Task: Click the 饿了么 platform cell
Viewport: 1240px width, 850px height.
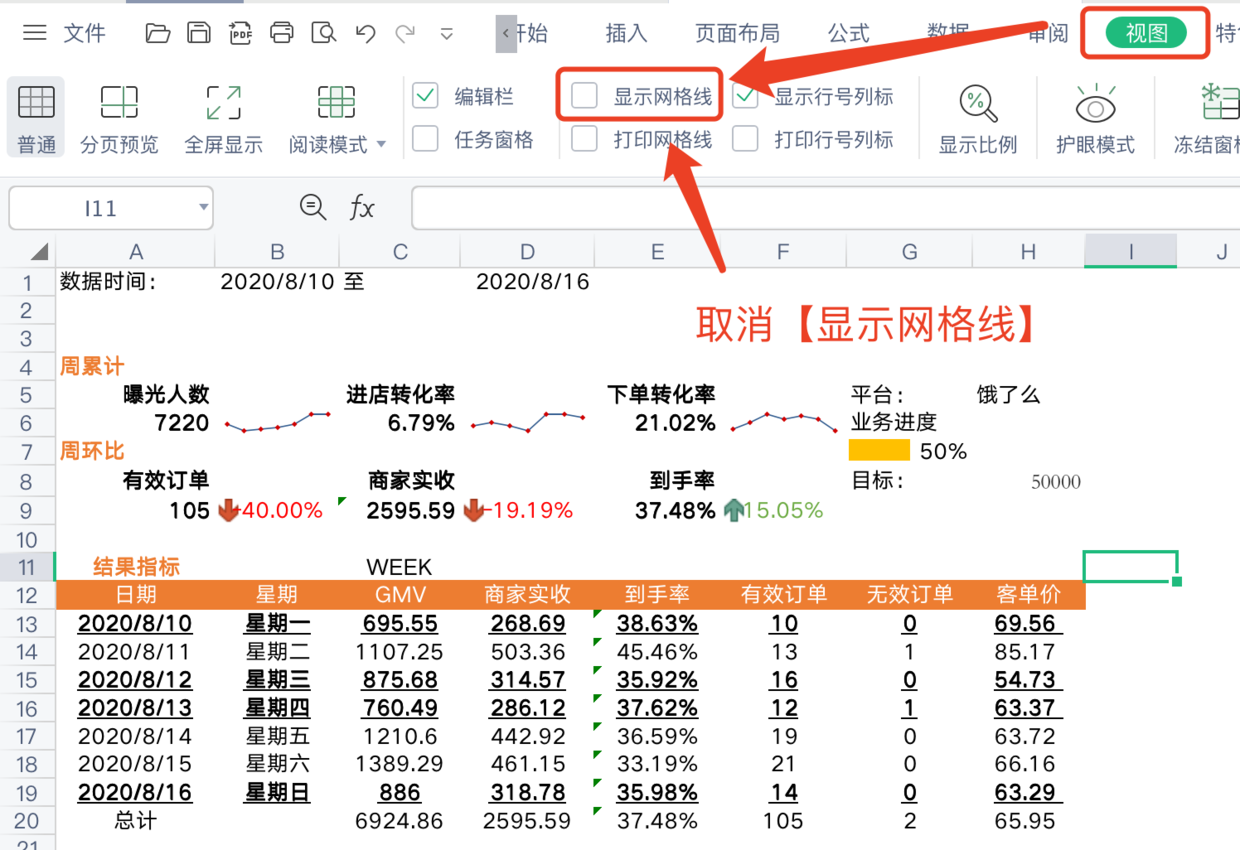Action: (x=1008, y=394)
